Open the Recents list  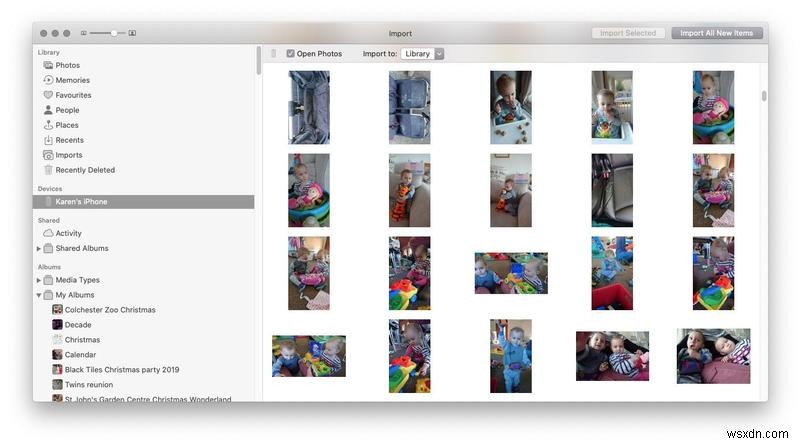[69, 140]
